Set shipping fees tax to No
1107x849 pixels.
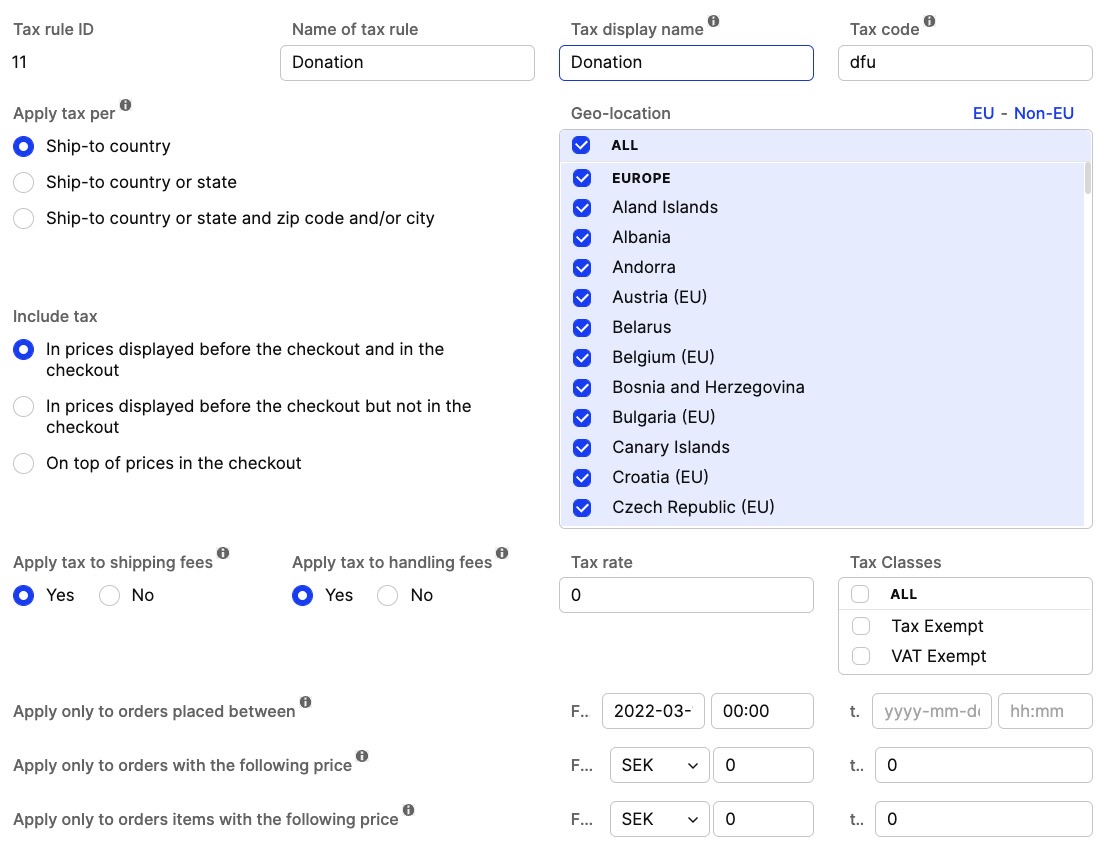pyautogui.click(x=110, y=595)
